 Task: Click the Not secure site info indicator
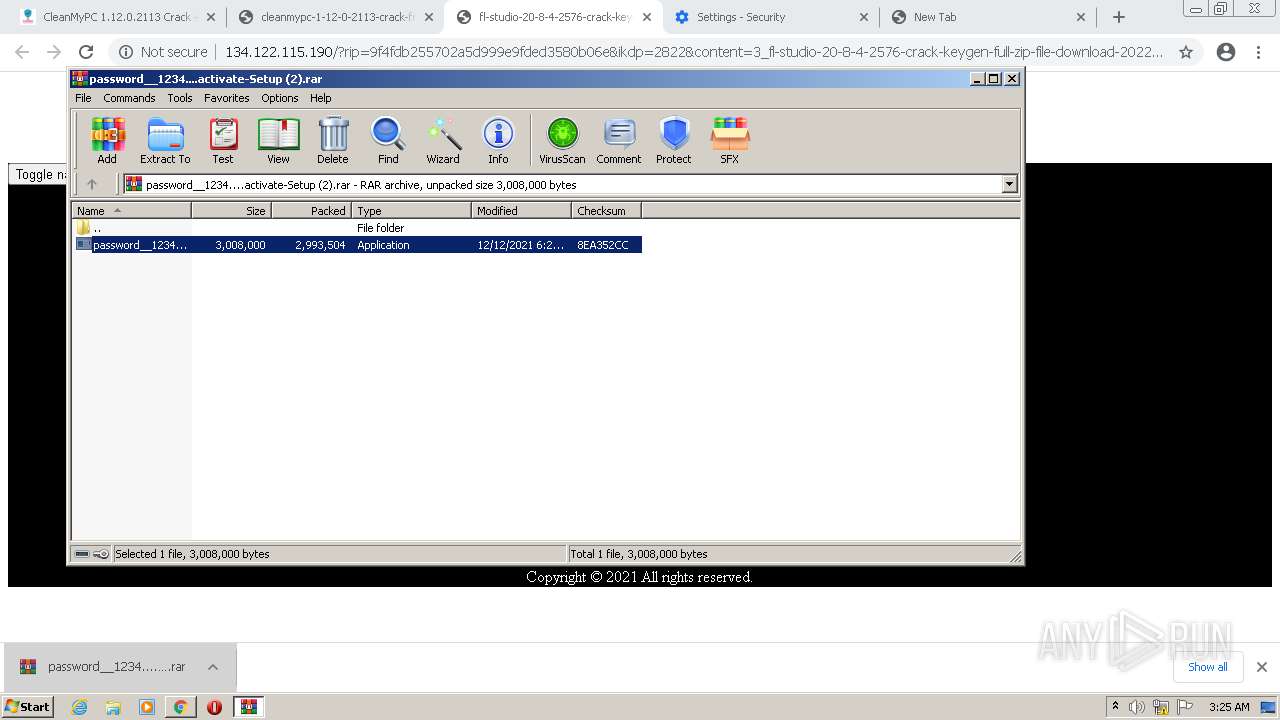coord(163,52)
